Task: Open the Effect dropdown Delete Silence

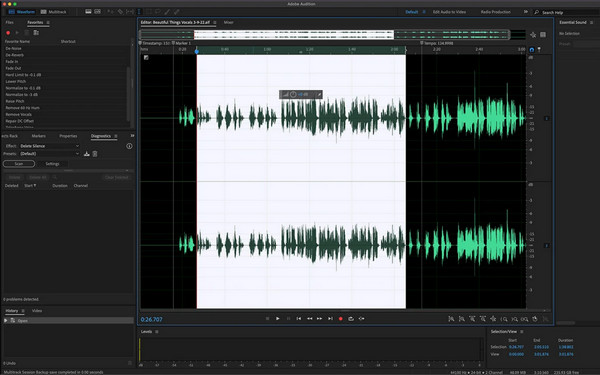Action: point(49,146)
